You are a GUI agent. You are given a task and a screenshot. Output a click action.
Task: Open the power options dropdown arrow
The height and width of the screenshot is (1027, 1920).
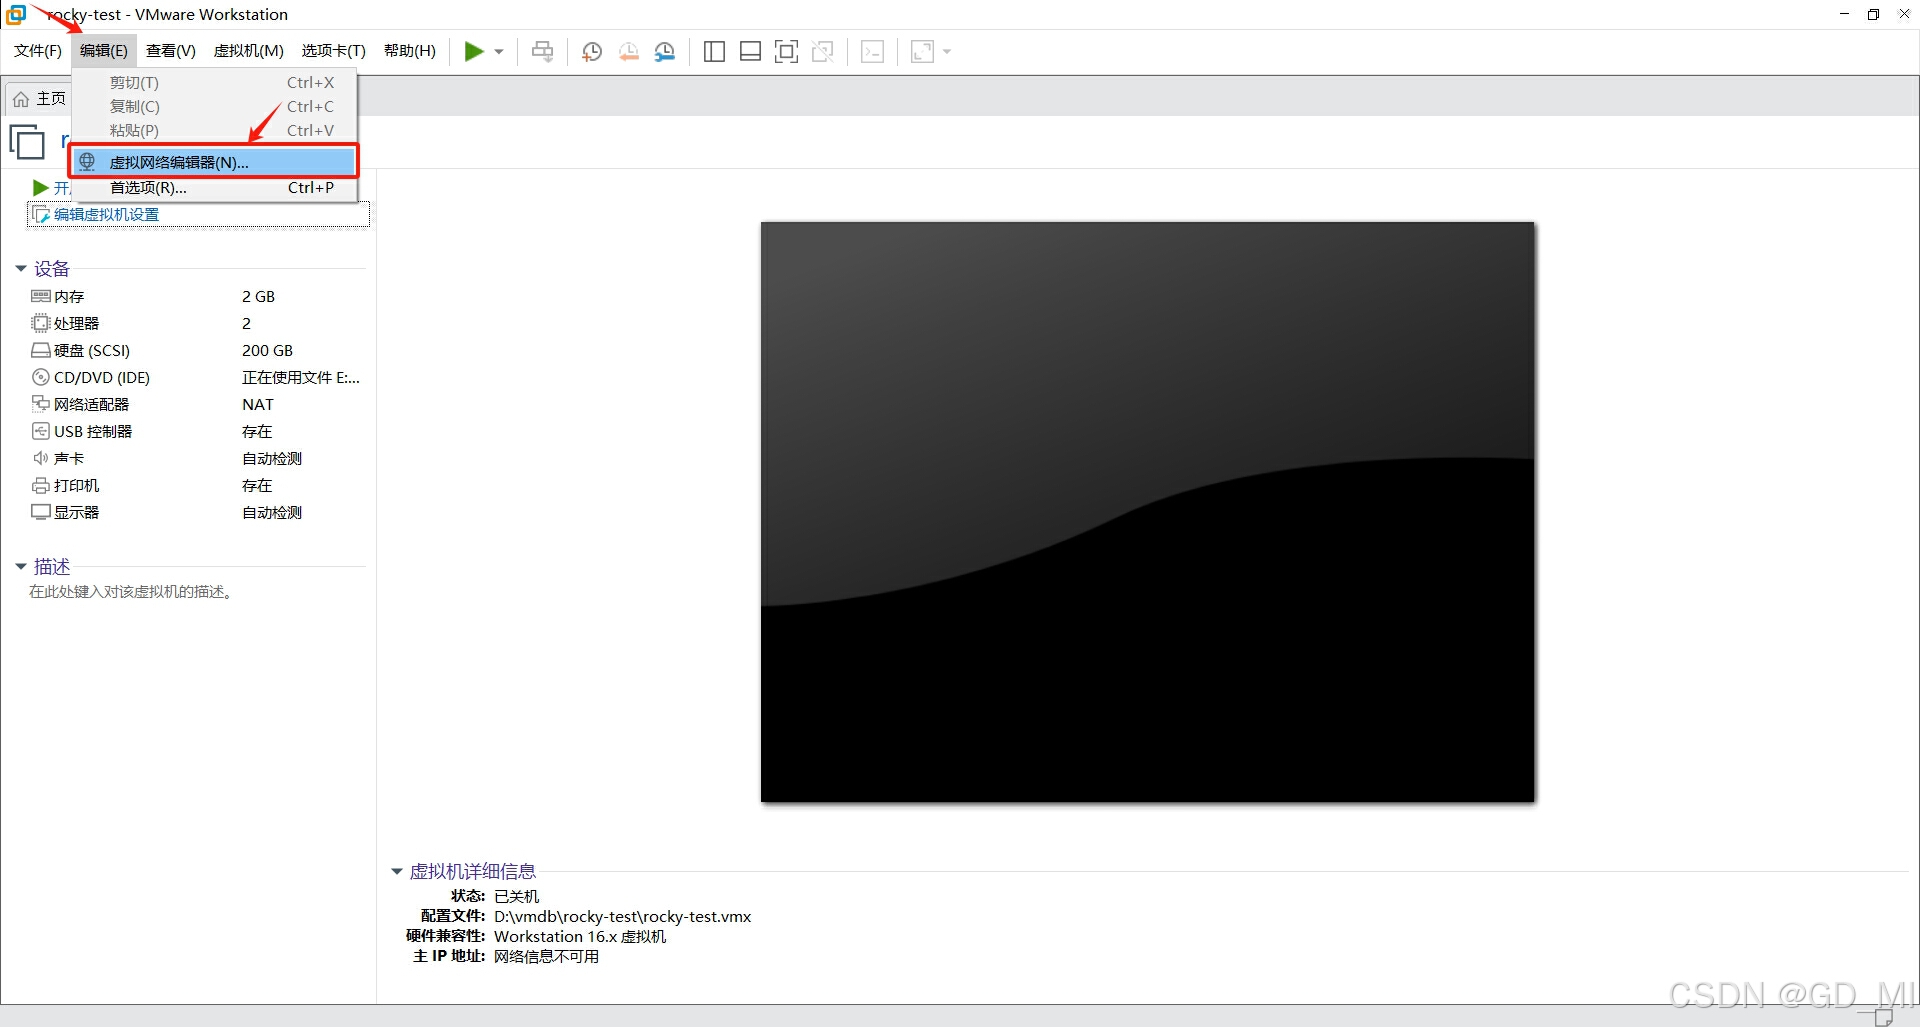pos(499,52)
